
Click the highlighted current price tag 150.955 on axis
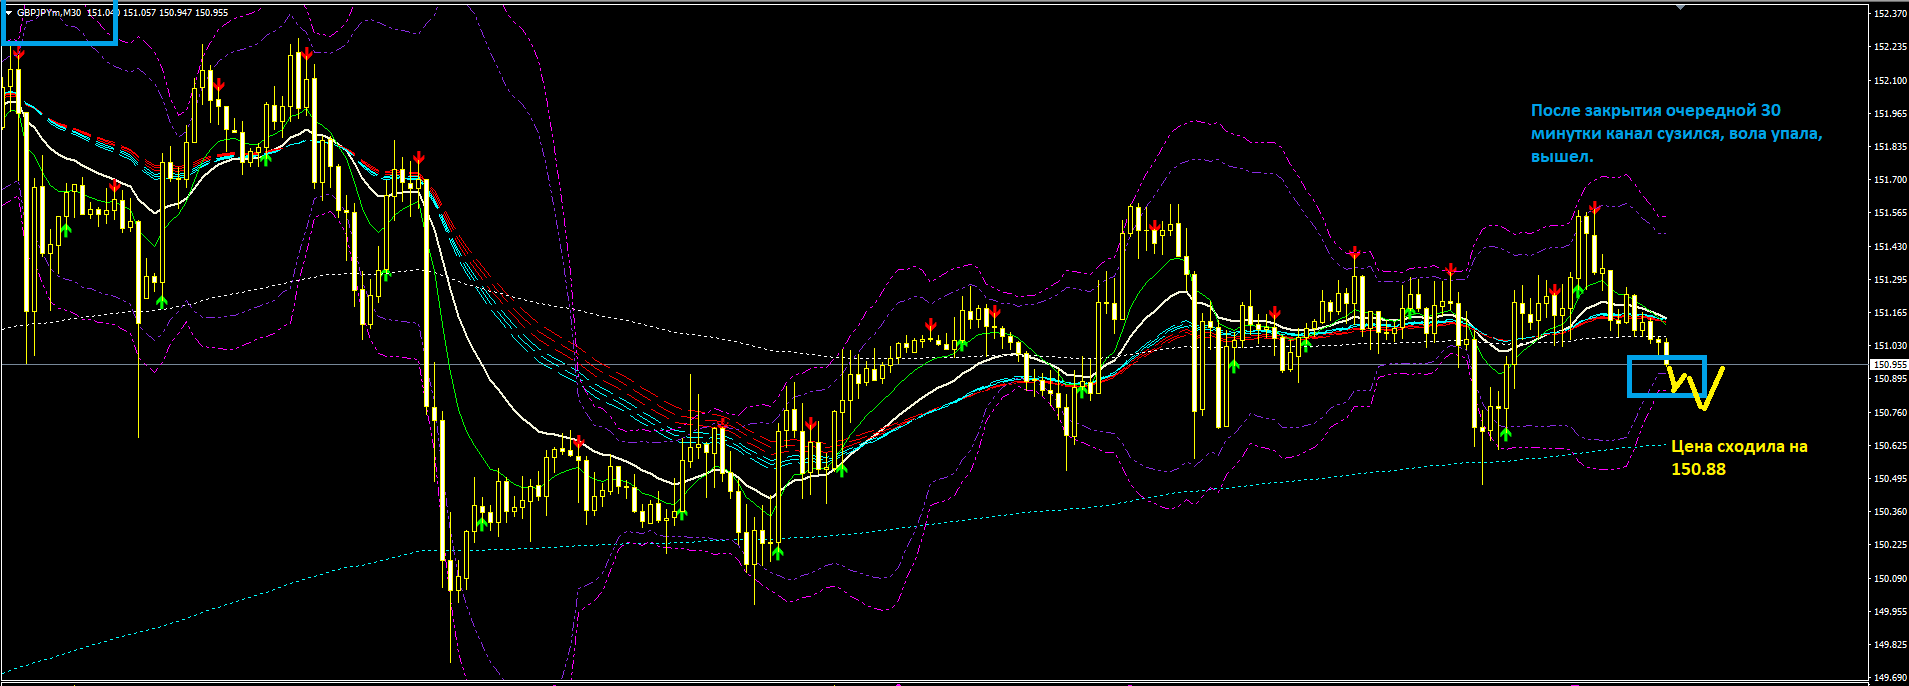point(1890,365)
